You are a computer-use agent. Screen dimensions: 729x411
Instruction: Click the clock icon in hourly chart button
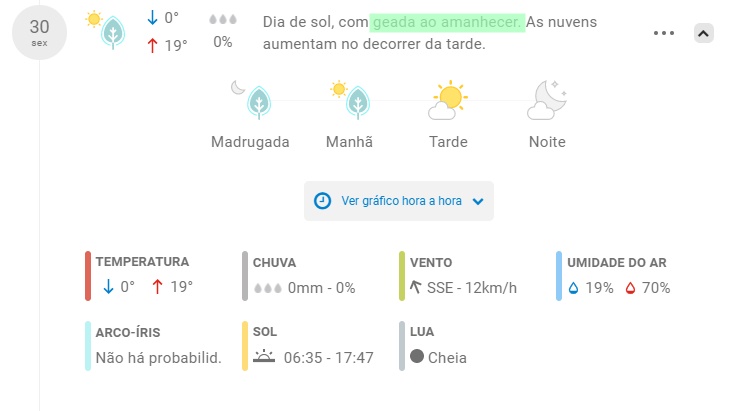point(322,201)
